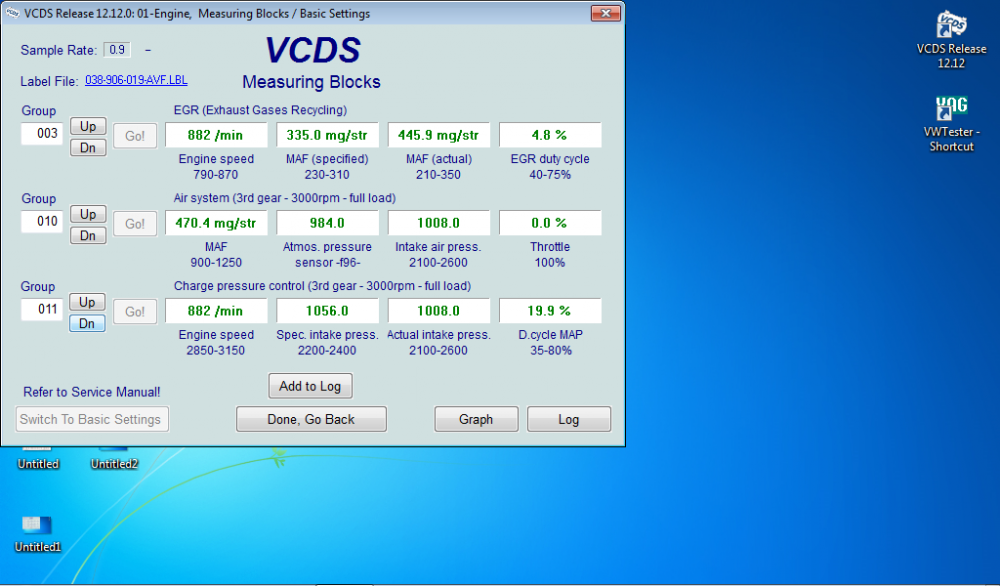Increase group 003 with Up button
The width and height of the screenshot is (1000, 586).
pos(88,126)
